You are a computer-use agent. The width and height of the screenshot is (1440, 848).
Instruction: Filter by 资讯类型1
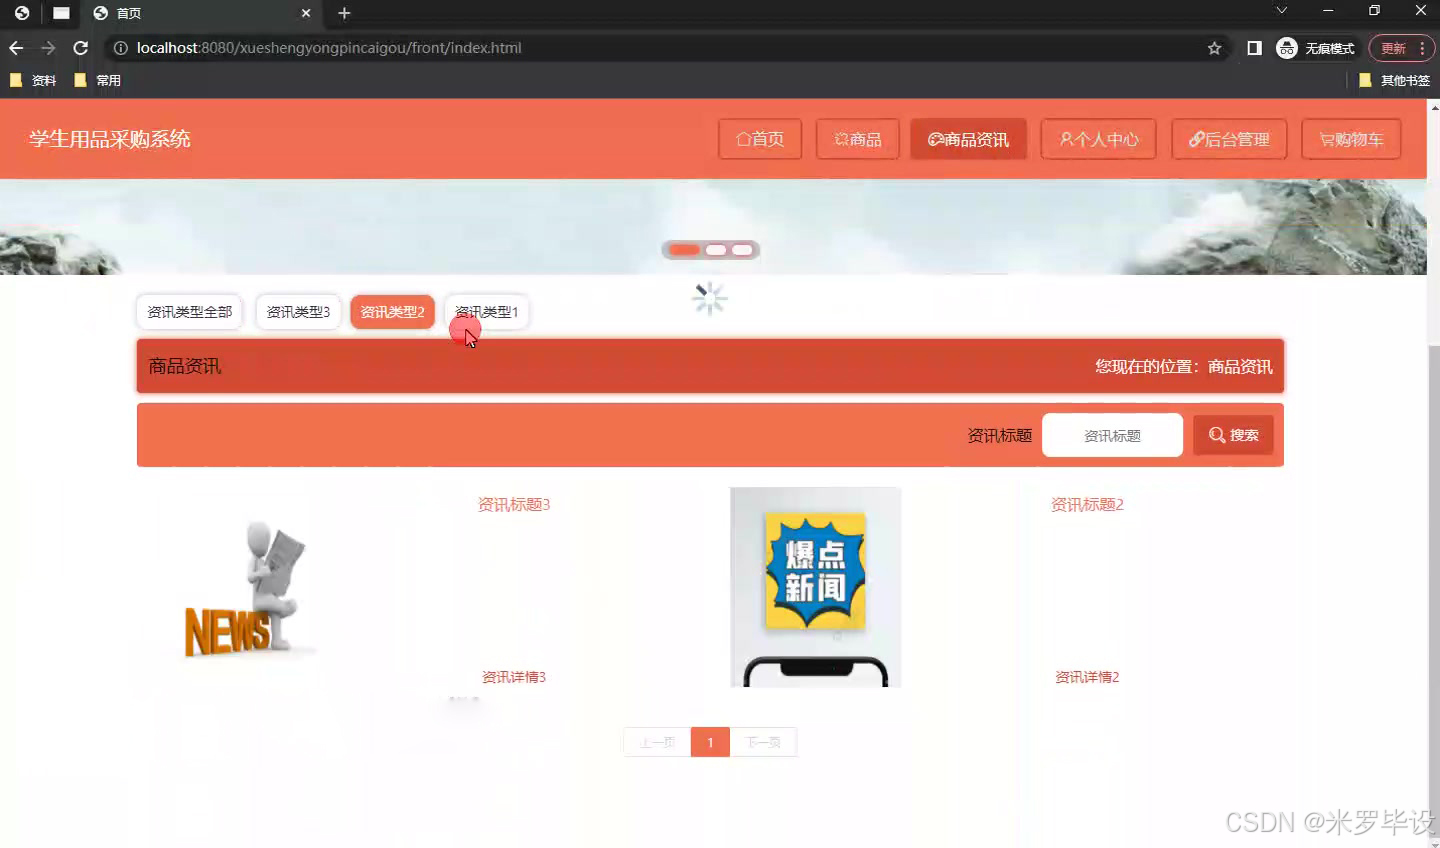click(487, 312)
